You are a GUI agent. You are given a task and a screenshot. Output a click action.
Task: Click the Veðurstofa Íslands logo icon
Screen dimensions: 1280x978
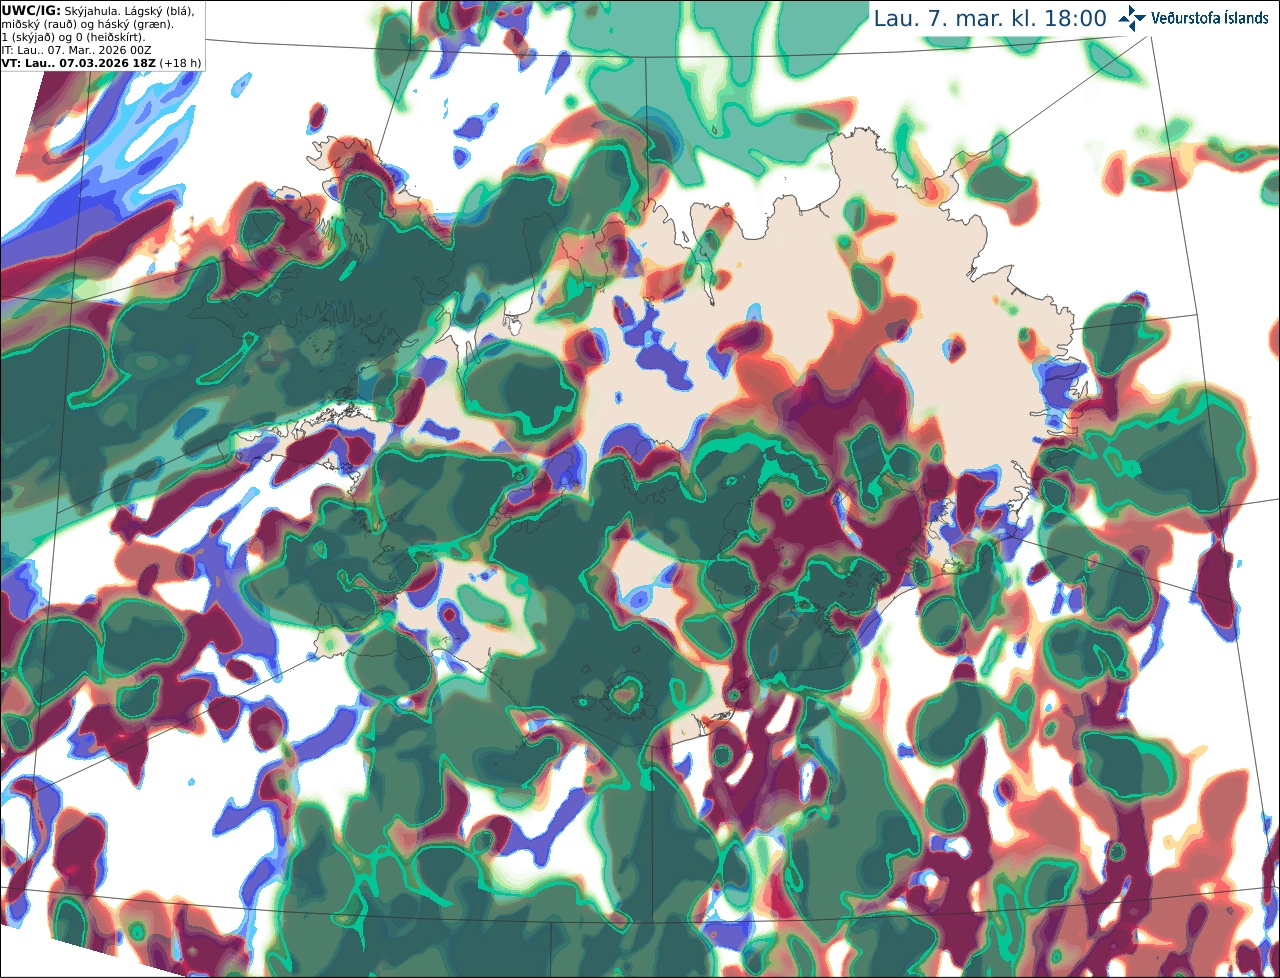point(1132,18)
